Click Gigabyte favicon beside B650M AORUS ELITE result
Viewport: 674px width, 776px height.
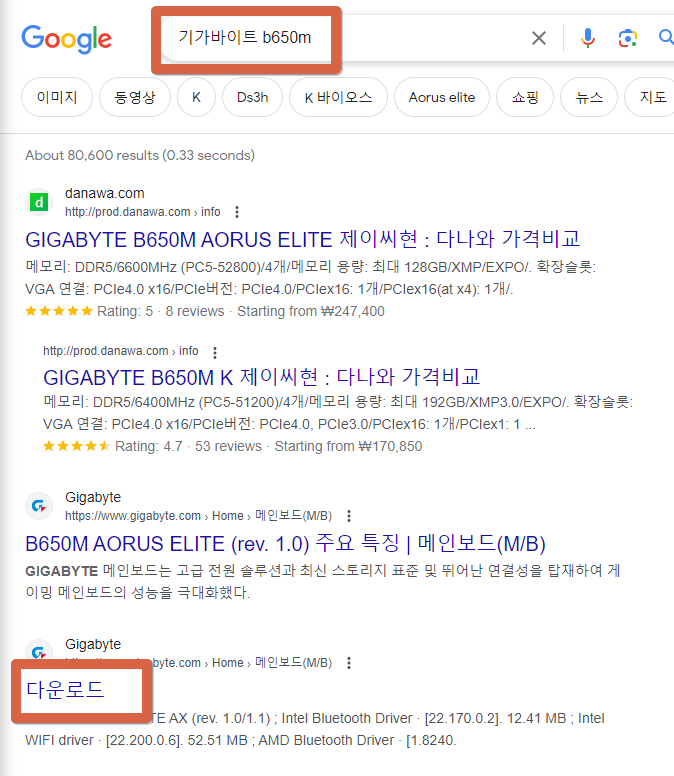point(39,506)
